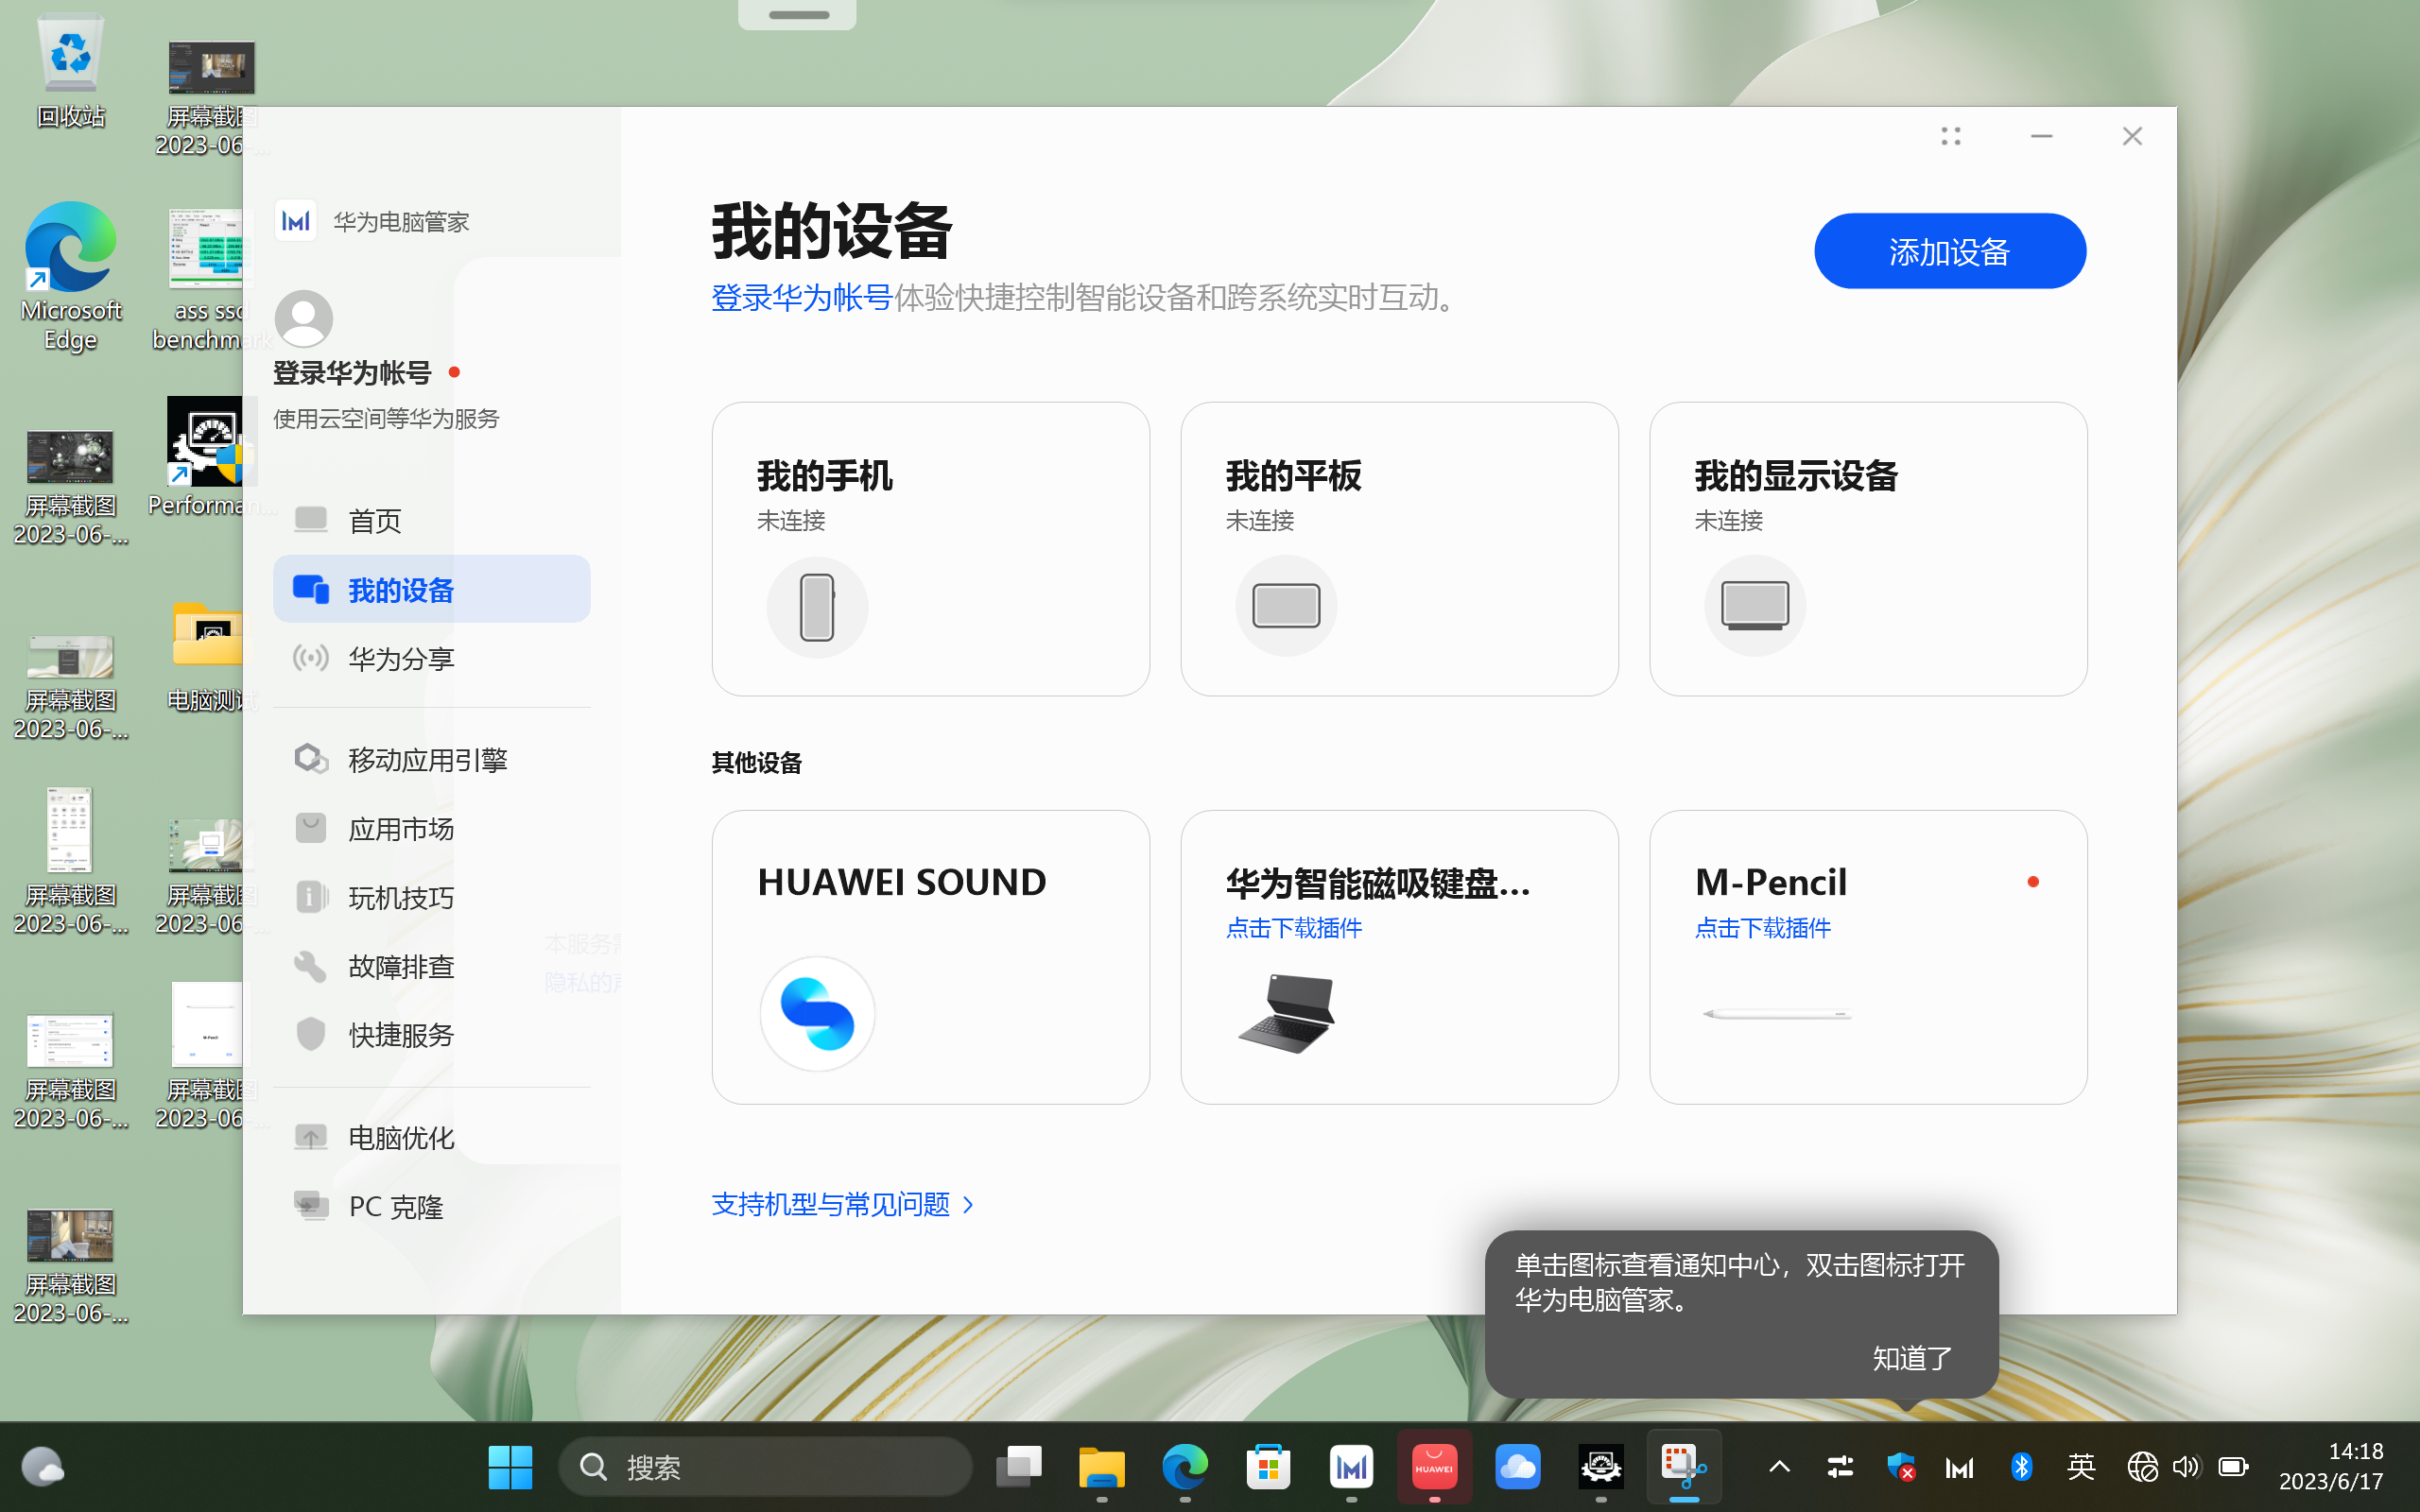Open the cloud app icon in taskbar
The image size is (2420, 1512).
pyautogui.click(x=1517, y=1467)
